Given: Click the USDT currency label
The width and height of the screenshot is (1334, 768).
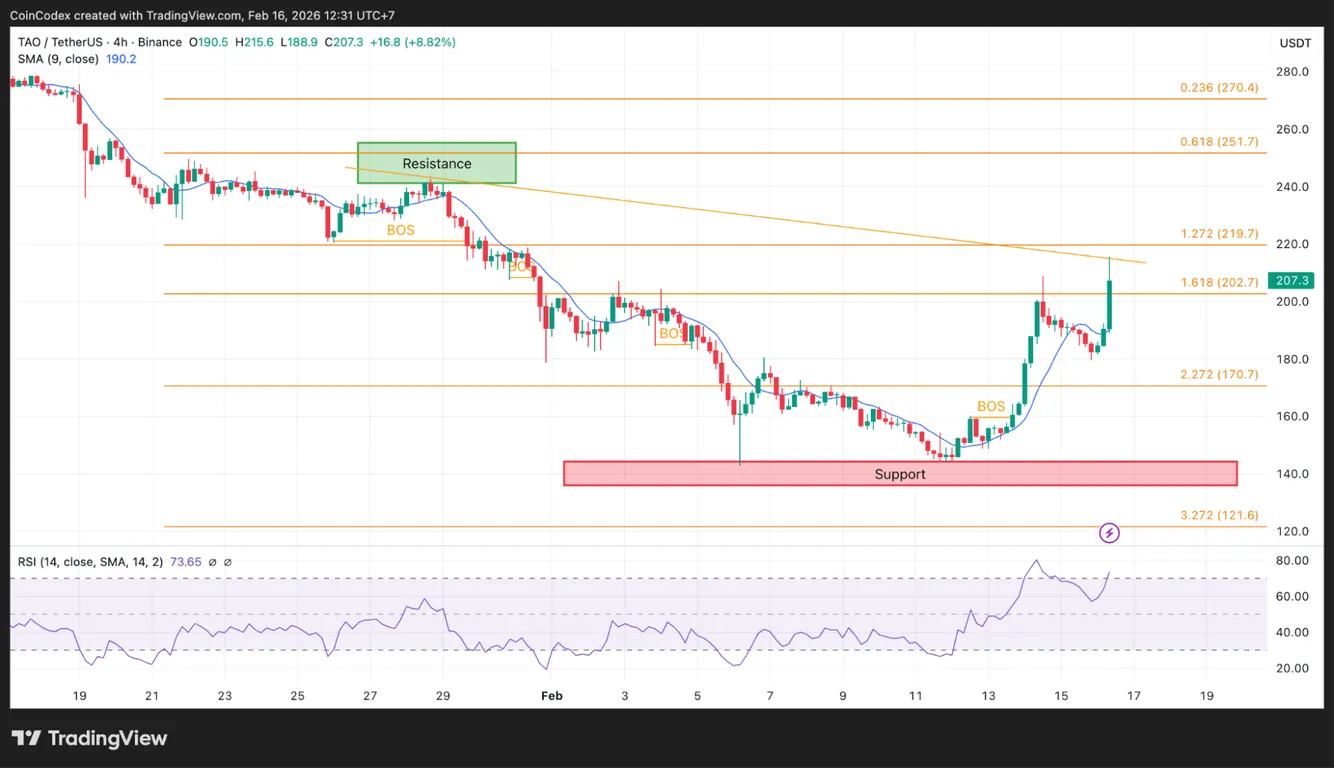Looking at the screenshot, I should point(1295,43).
